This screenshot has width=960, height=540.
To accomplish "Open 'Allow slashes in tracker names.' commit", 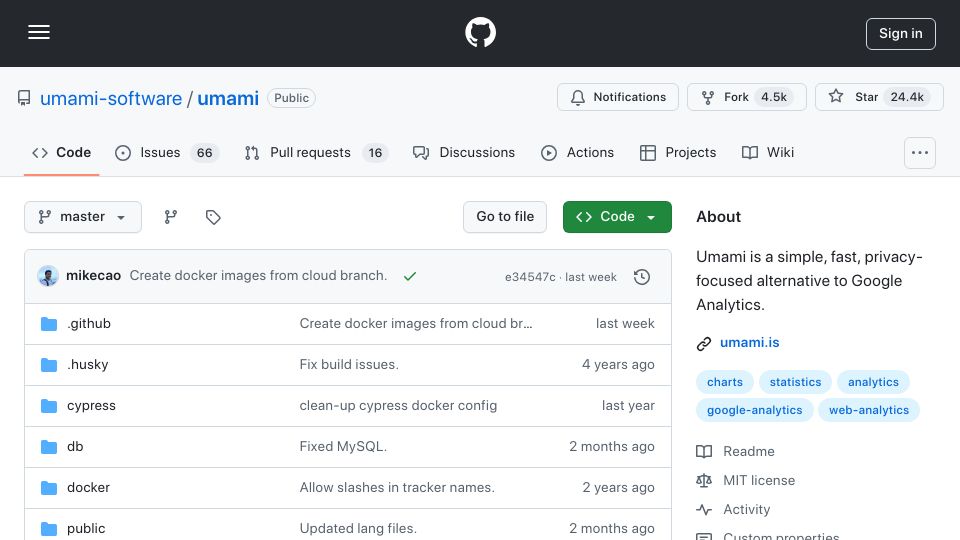I will (x=397, y=487).
